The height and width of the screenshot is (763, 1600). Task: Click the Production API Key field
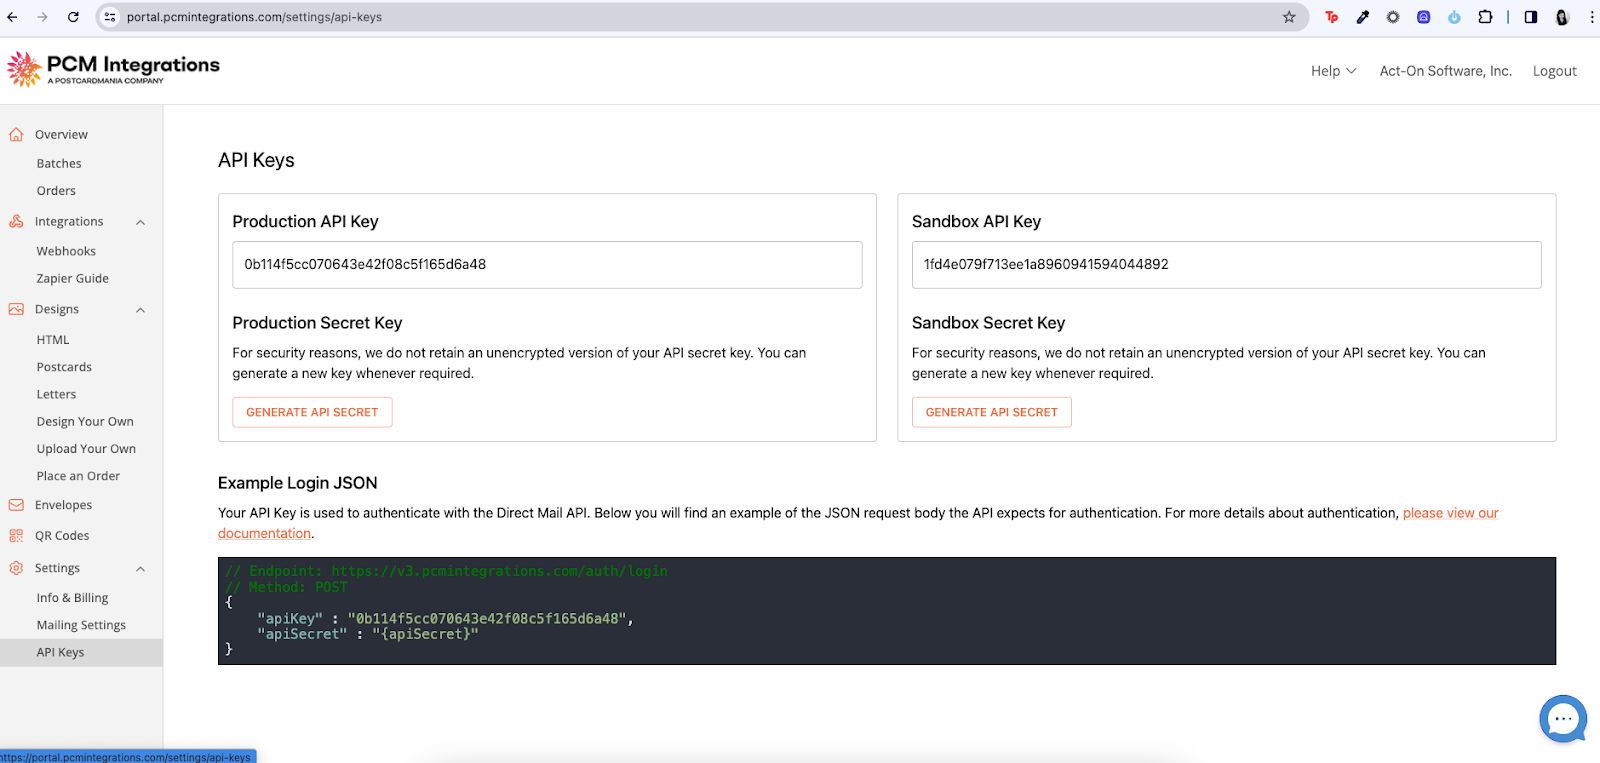(x=547, y=265)
